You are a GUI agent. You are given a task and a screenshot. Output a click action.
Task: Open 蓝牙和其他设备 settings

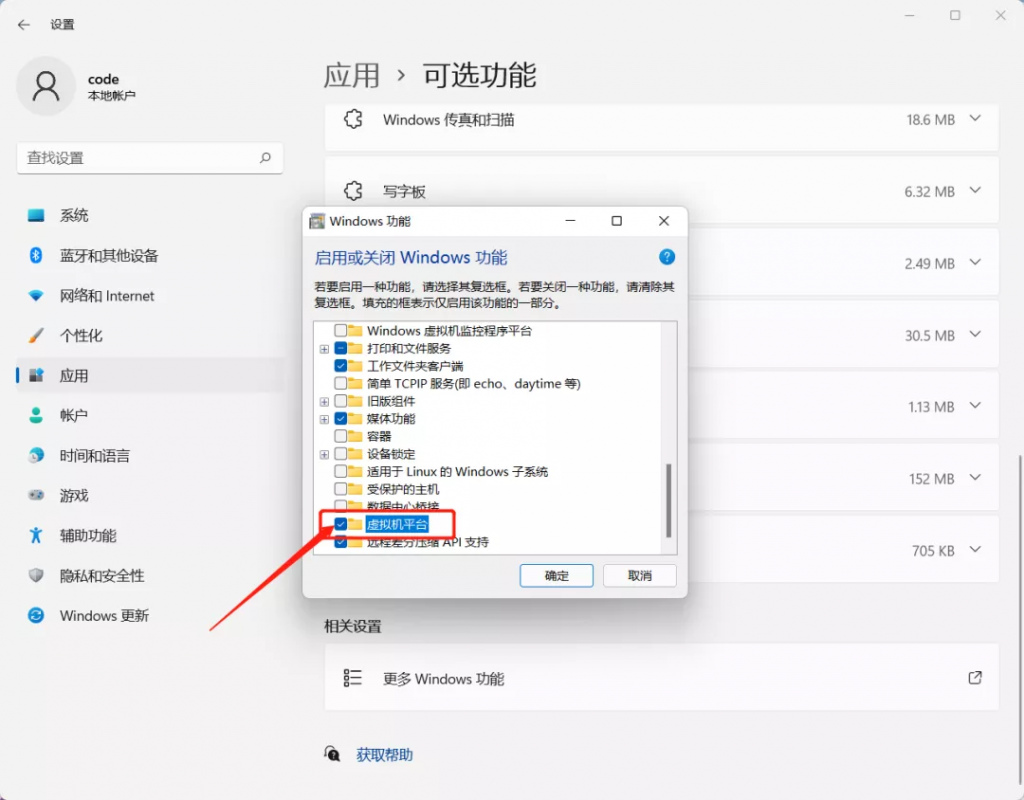pyautogui.click(x=150, y=255)
